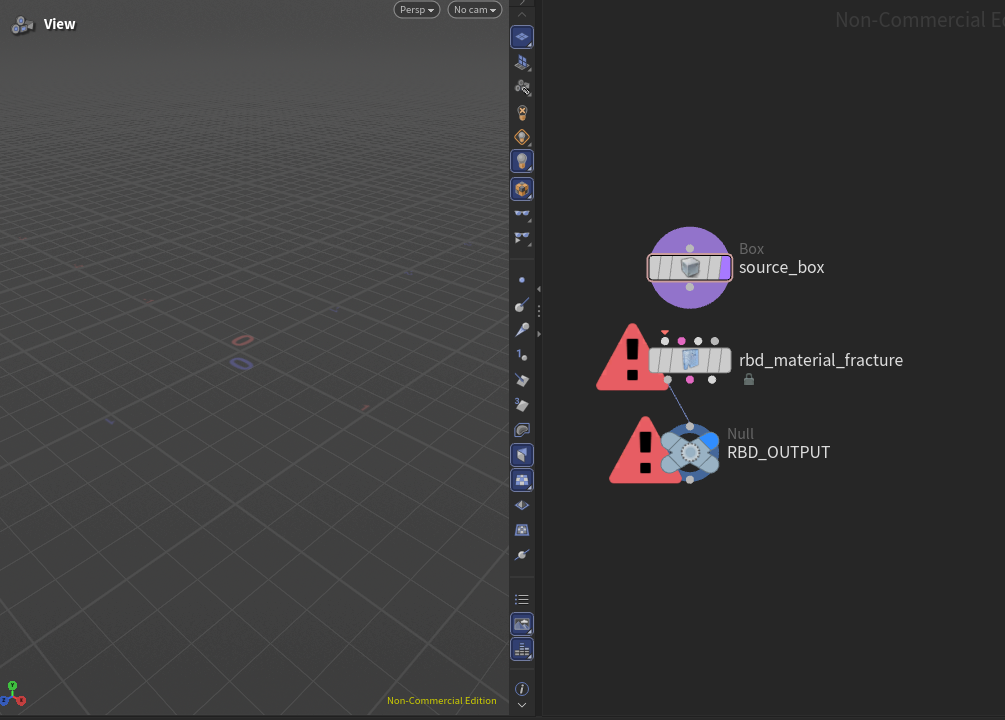Collapse pane with right-pointing splitter arrow
The height and width of the screenshot is (720, 1005).
[538, 334]
